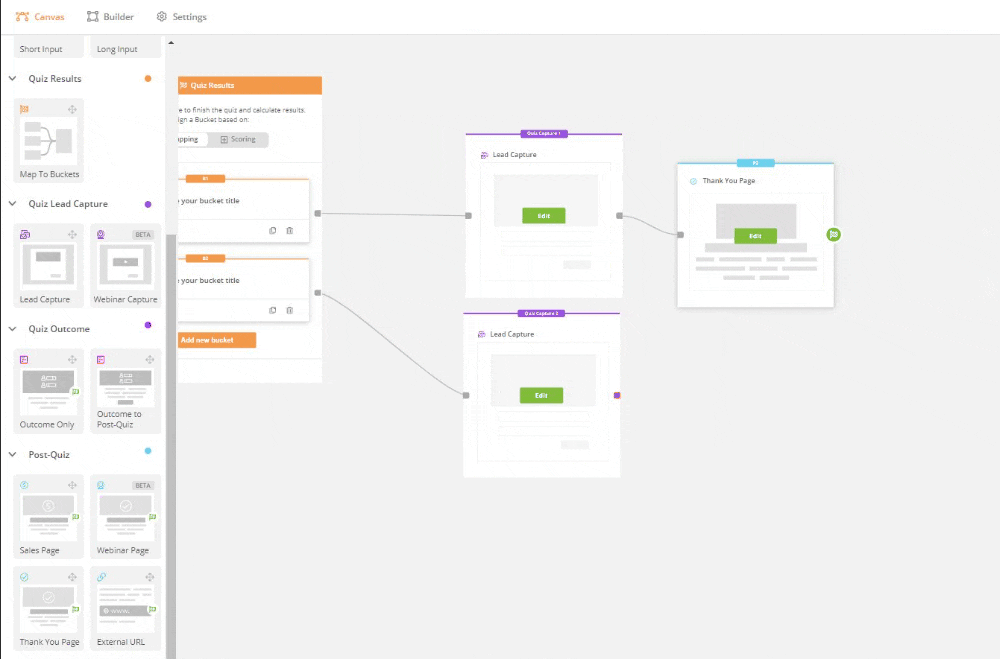Image resolution: width=1000 pixels, height=659 pixels.
Task: Click the sidebar scroll up arrow
Action: click(x=171, y=43)
